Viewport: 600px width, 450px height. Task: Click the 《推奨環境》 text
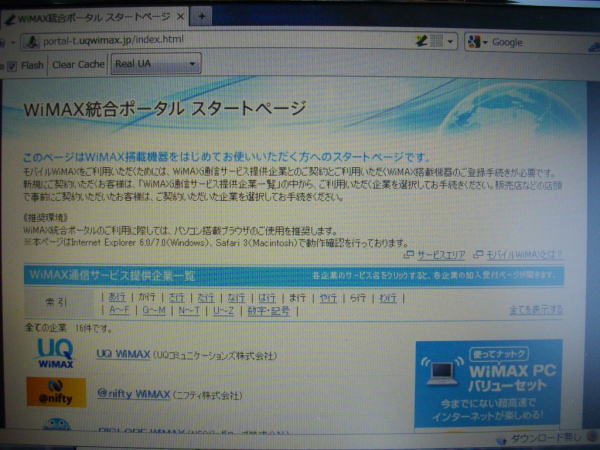tap(46, 218)
